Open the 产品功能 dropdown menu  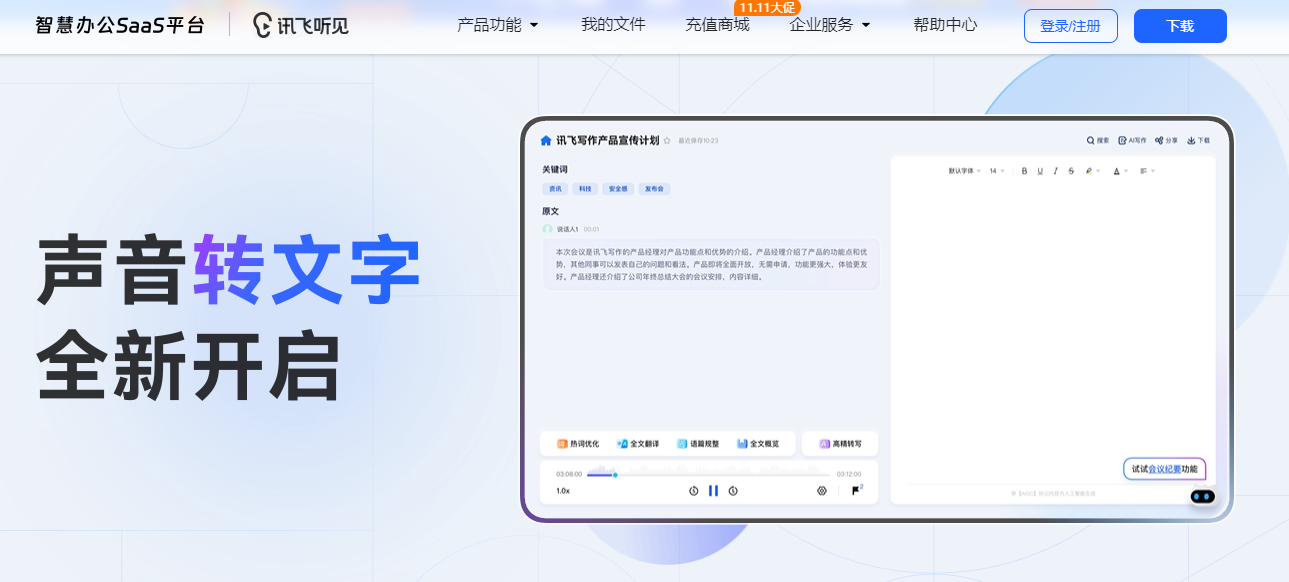[x=497, y=25]
